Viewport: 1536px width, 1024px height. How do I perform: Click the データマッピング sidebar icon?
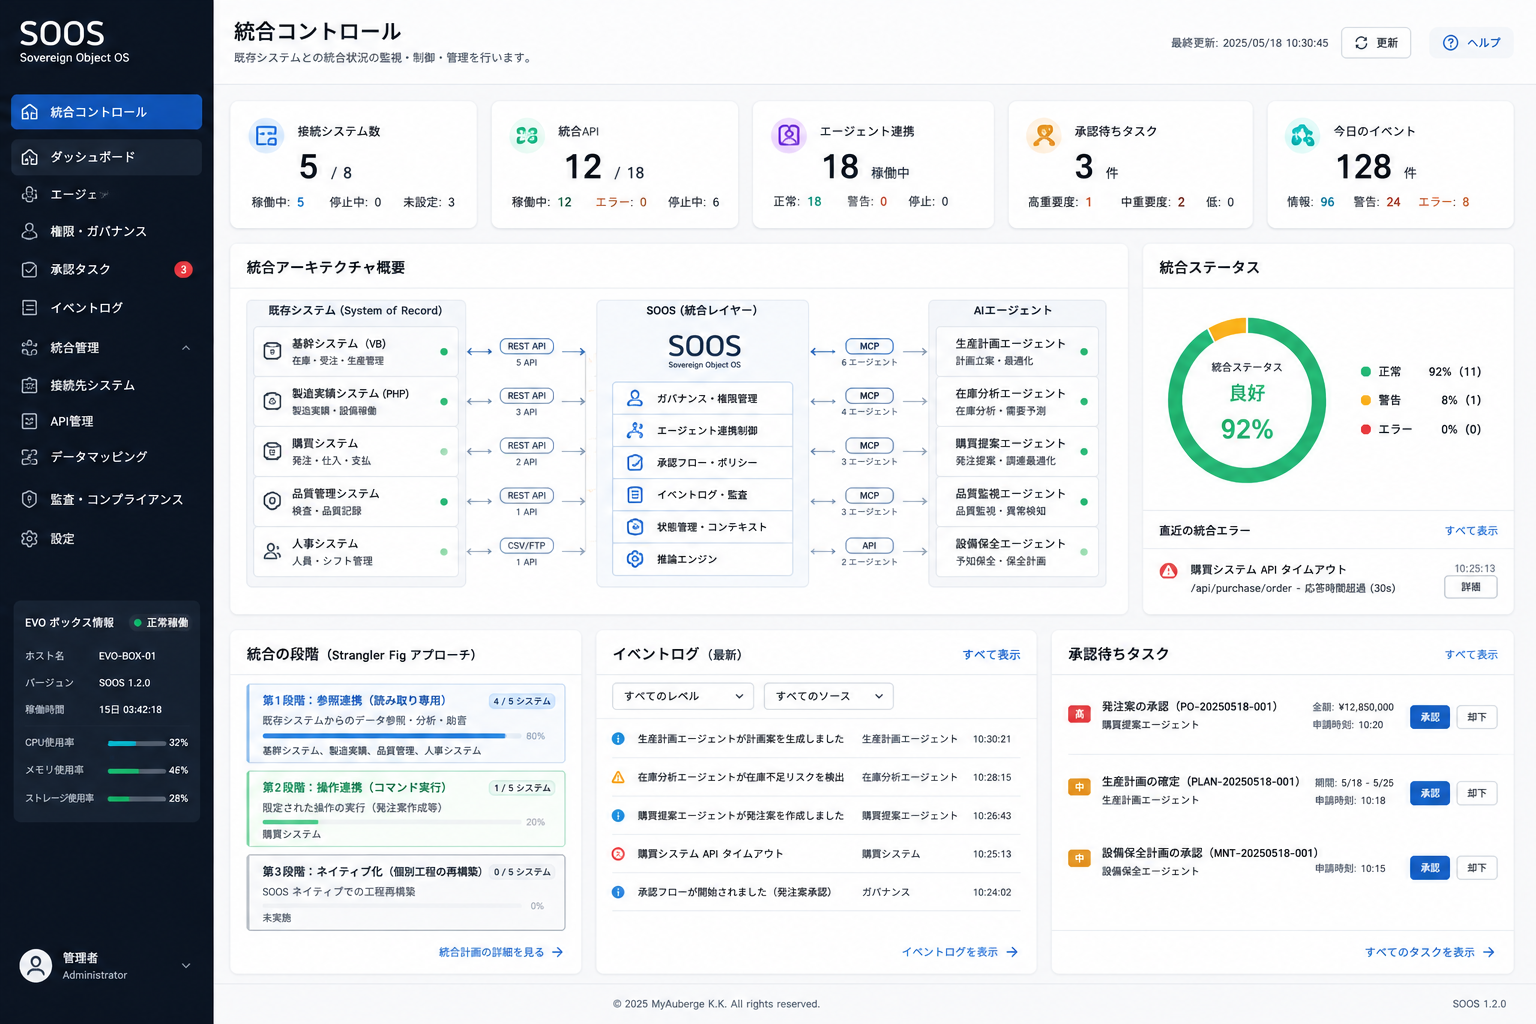[x=30, y=457]
